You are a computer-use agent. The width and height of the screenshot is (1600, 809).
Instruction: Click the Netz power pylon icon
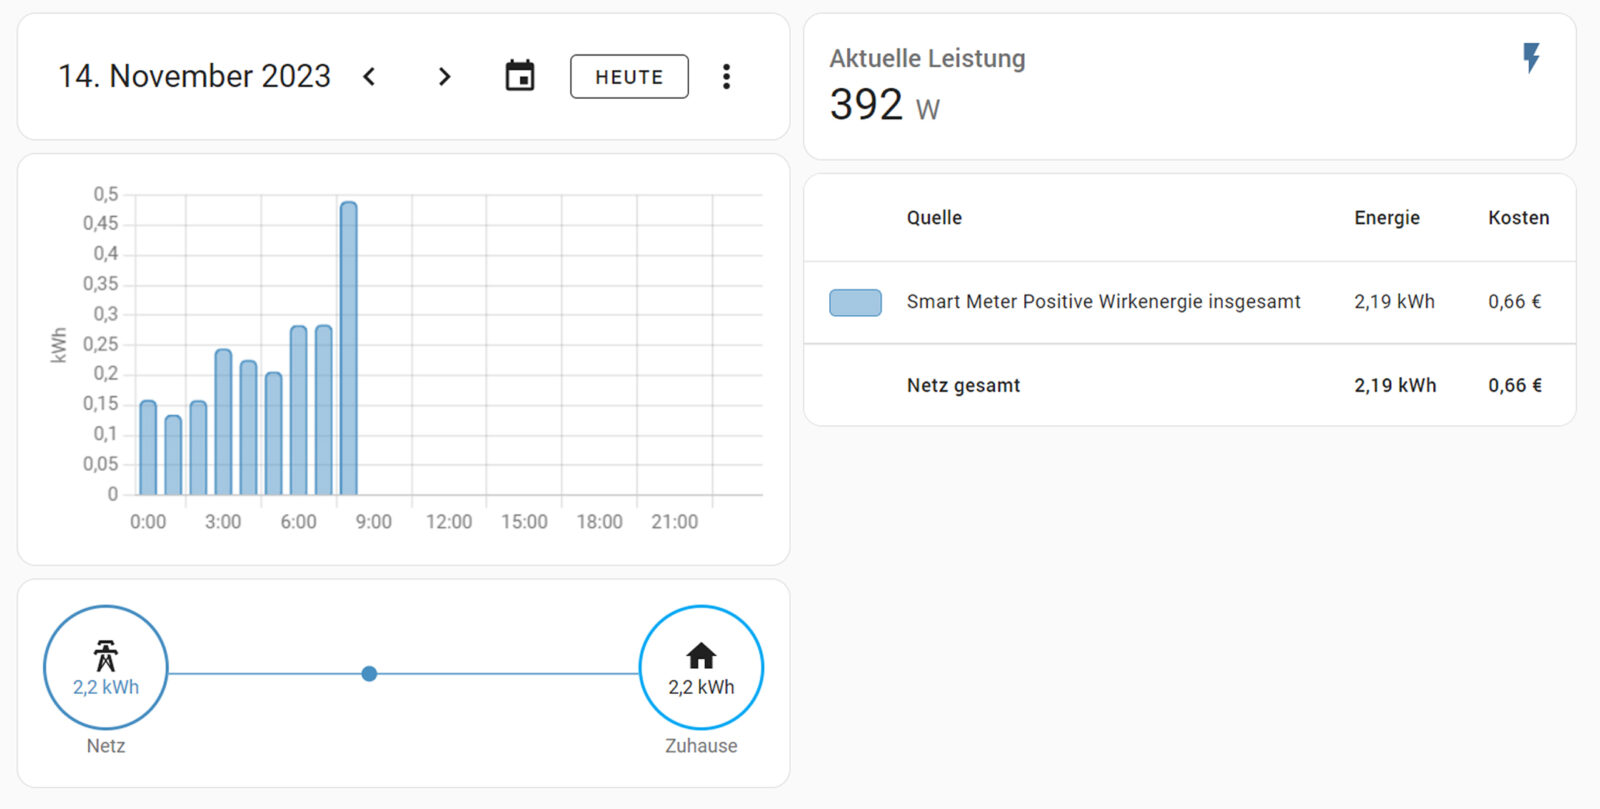click(106, 656)
